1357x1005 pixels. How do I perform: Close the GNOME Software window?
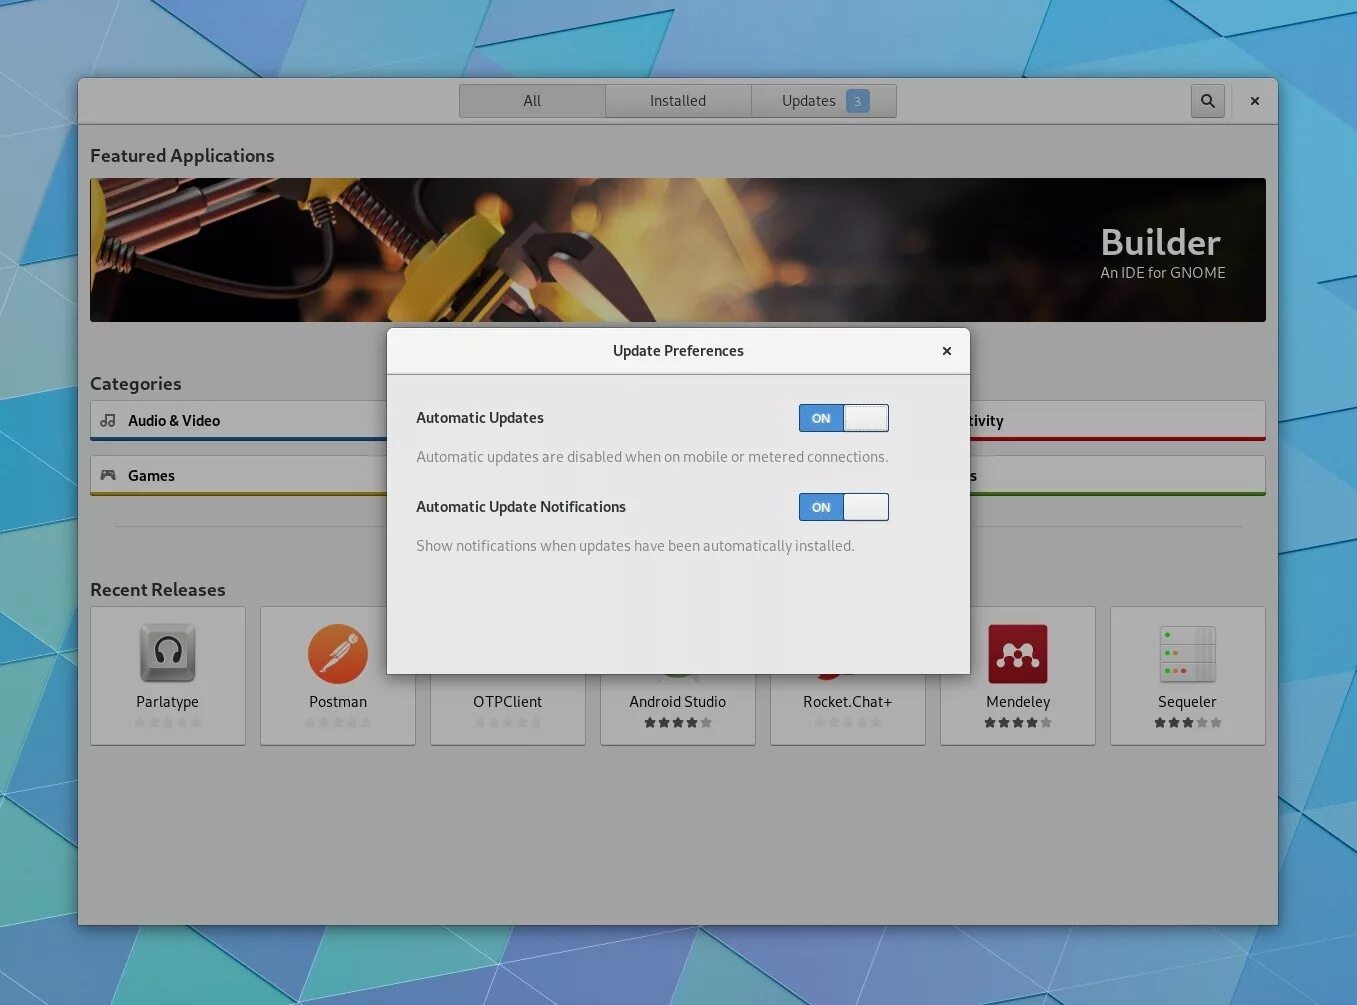point(1254,101)
